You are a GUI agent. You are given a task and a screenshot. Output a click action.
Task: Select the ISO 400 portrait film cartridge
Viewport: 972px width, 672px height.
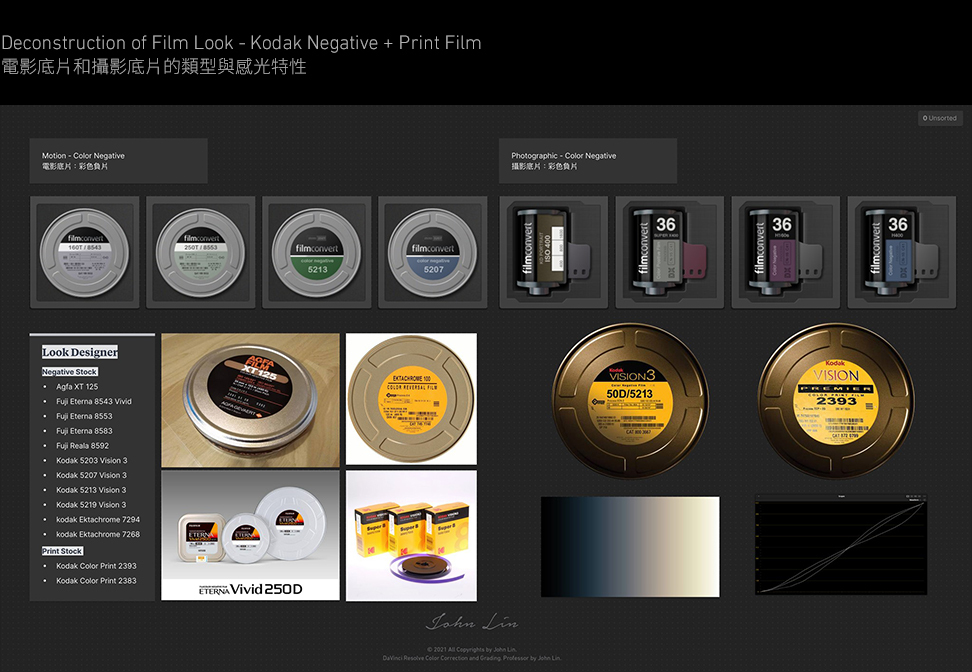(x=554, y=252)
